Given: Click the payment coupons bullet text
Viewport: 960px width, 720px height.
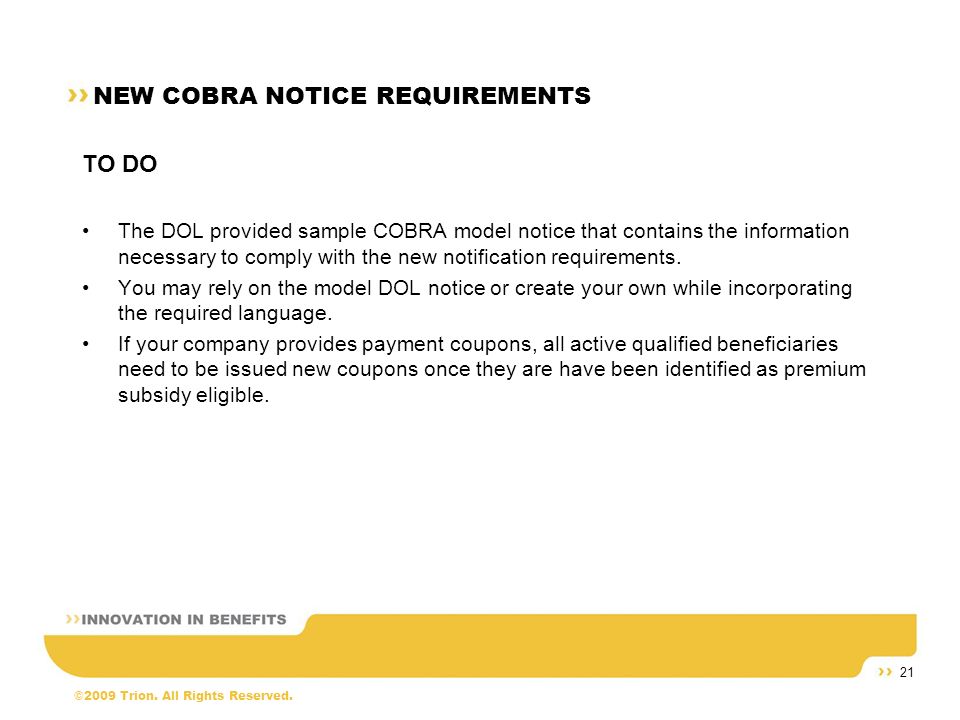Looking at the screenshot, I should coord(492,369).
